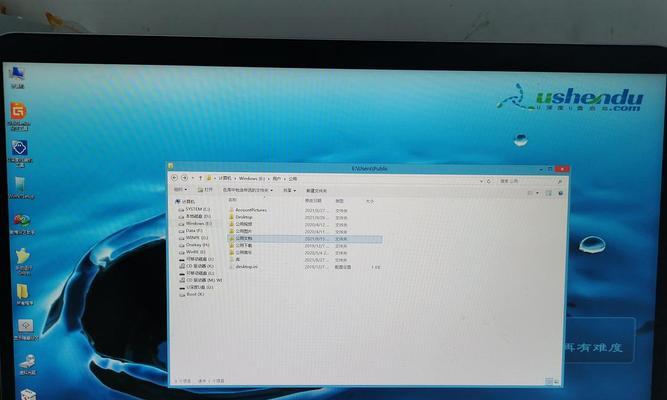Open WinRE (I:) drive in navigation pane
667x400 pixels.
(x=192, y=252)
